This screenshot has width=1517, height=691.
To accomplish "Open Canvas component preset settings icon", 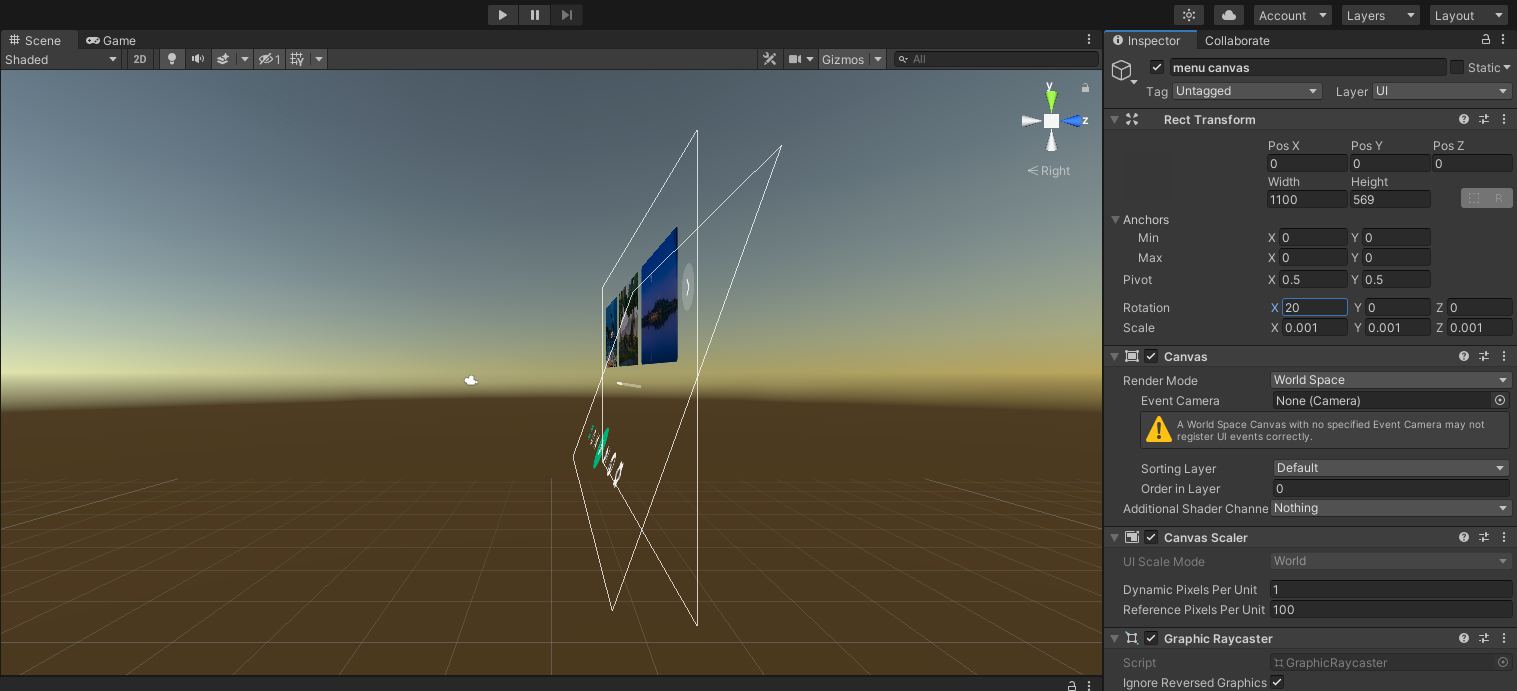I will pos(1484,356).
